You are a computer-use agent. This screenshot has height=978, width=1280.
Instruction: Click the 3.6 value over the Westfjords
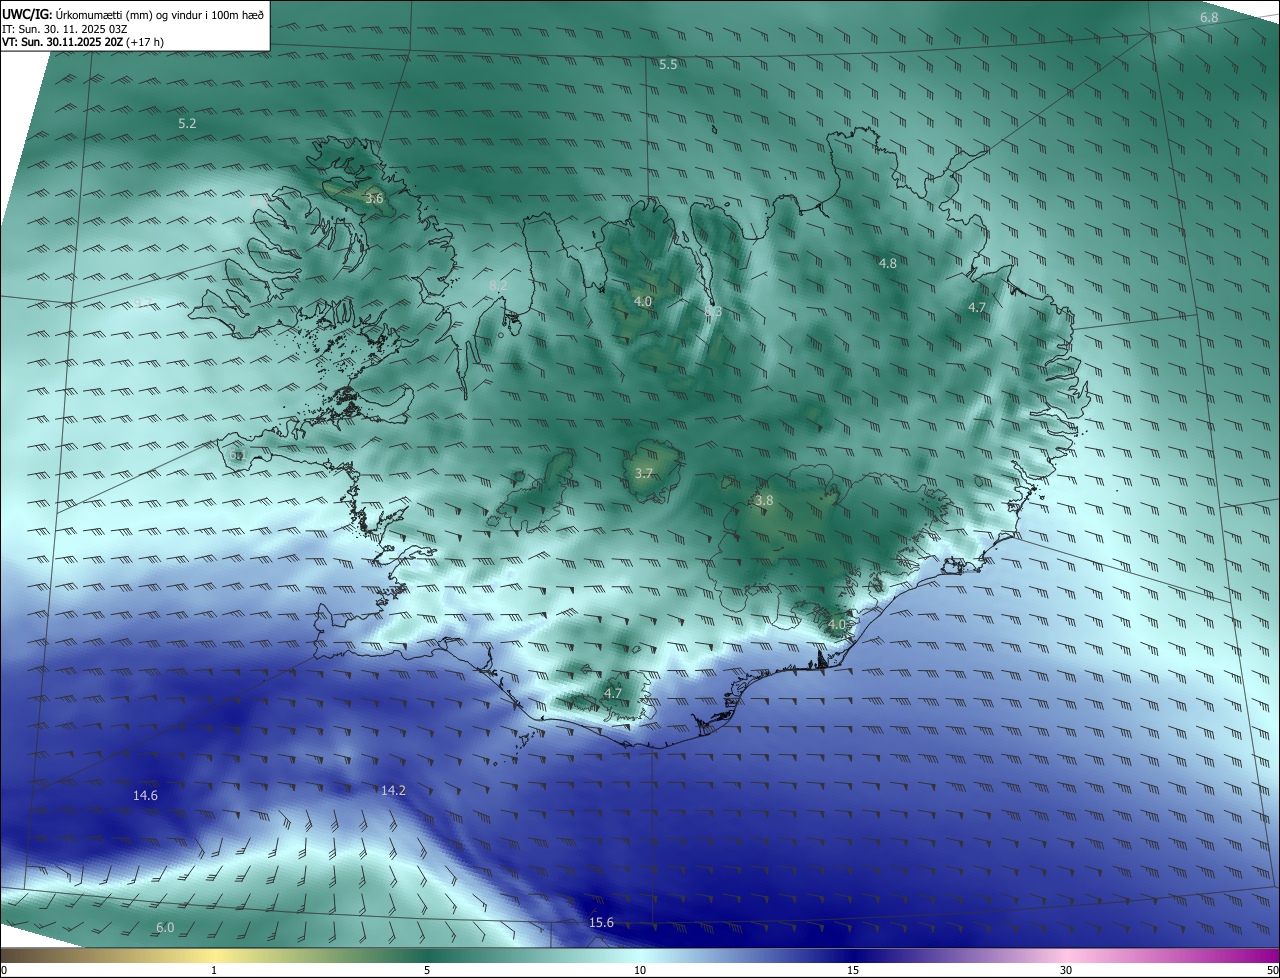(x=374, y=199)
